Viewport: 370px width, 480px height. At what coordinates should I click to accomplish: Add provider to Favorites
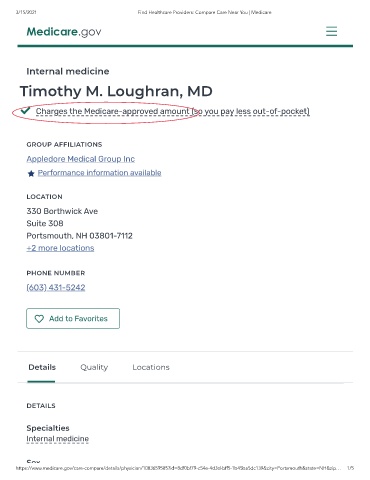(x=73, y=318)
